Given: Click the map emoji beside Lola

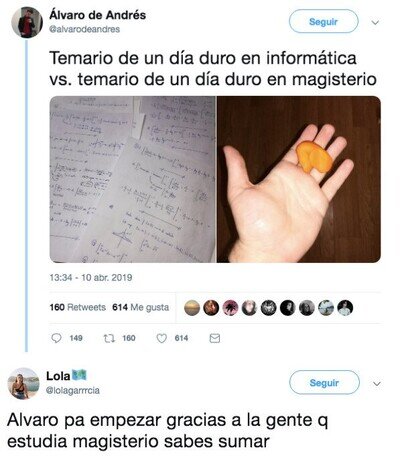Looking at the screenshot, I should click(79, 375).
